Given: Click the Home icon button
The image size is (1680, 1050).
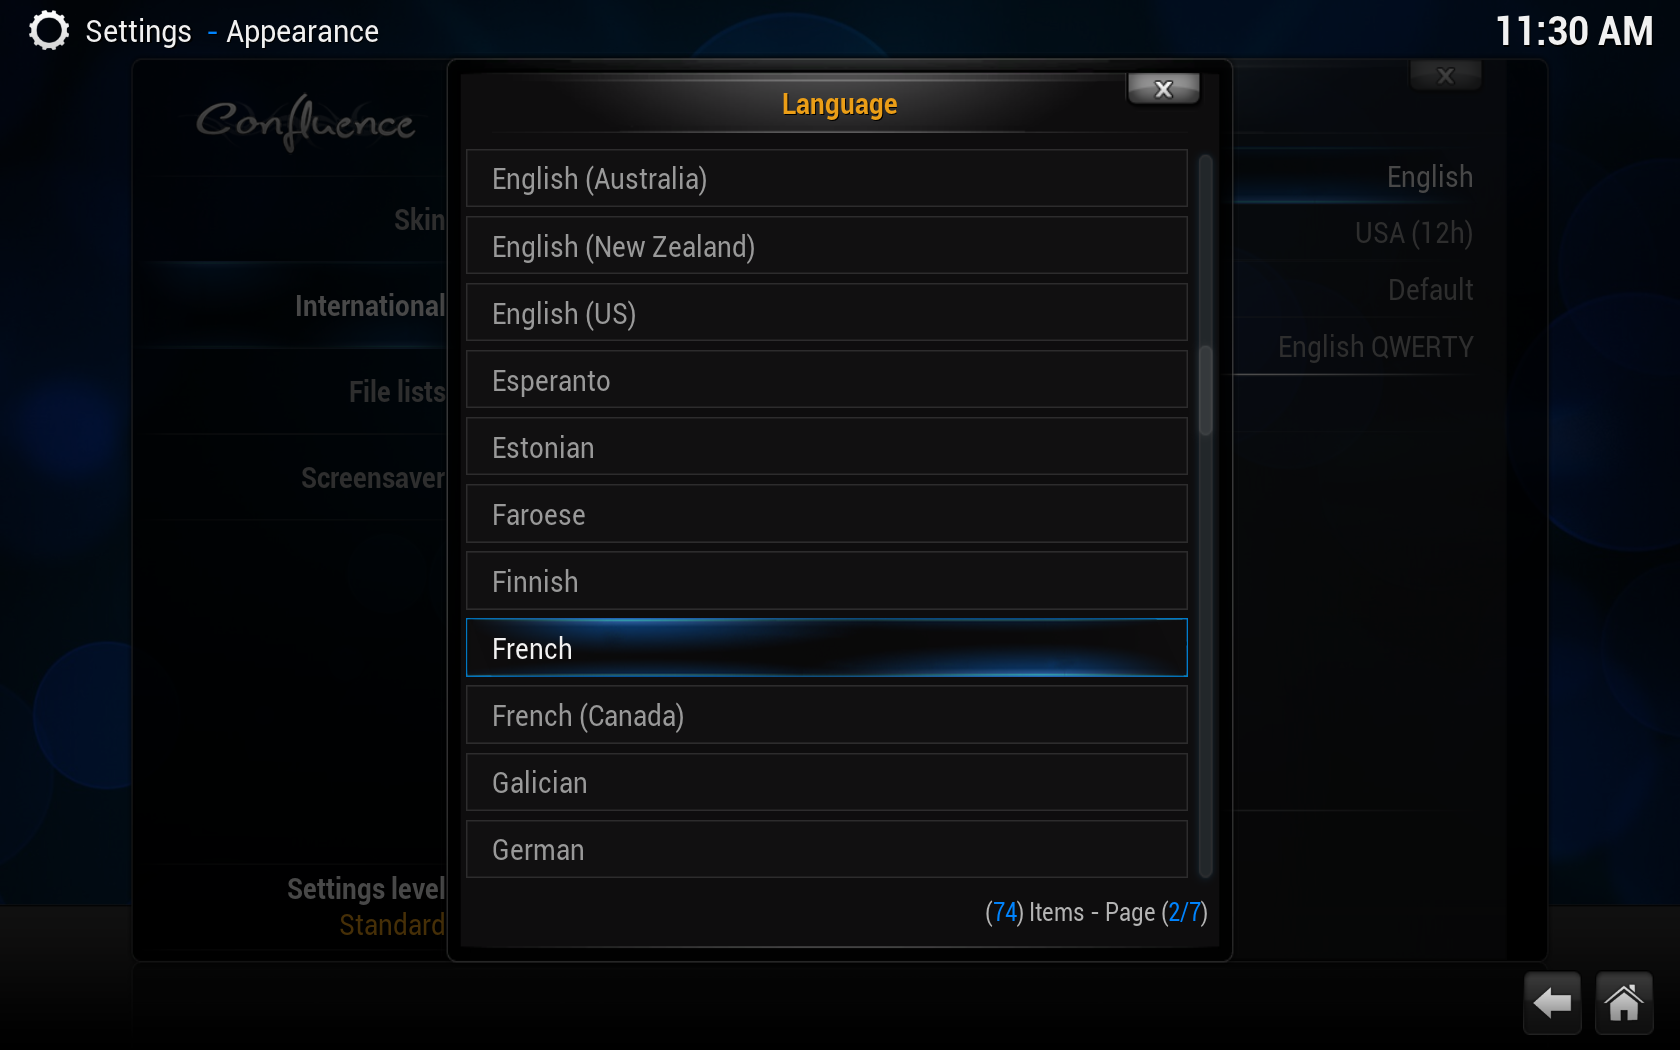Looking at the screenshot, I should pyautogui.click(x=1624, y=1002).
